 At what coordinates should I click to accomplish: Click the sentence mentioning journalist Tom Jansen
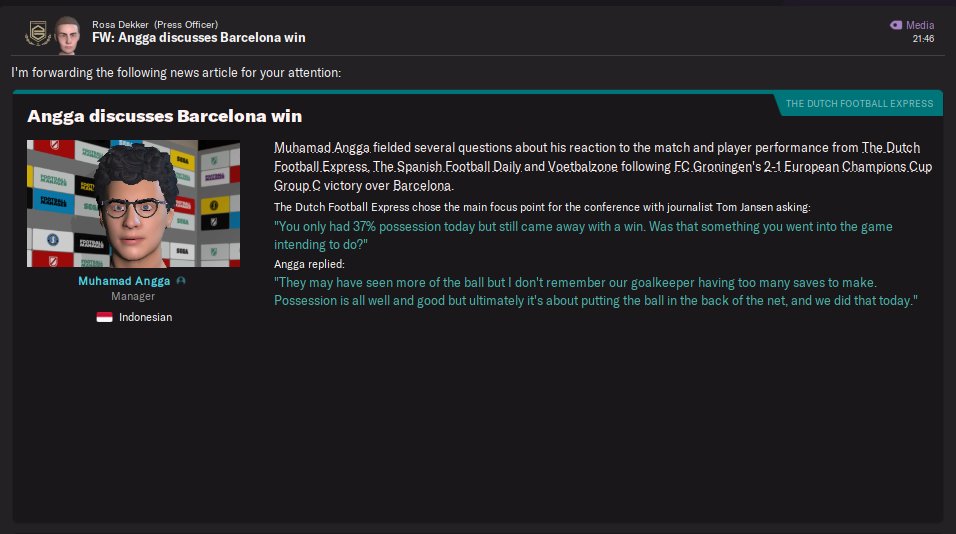tap(542, 207)
